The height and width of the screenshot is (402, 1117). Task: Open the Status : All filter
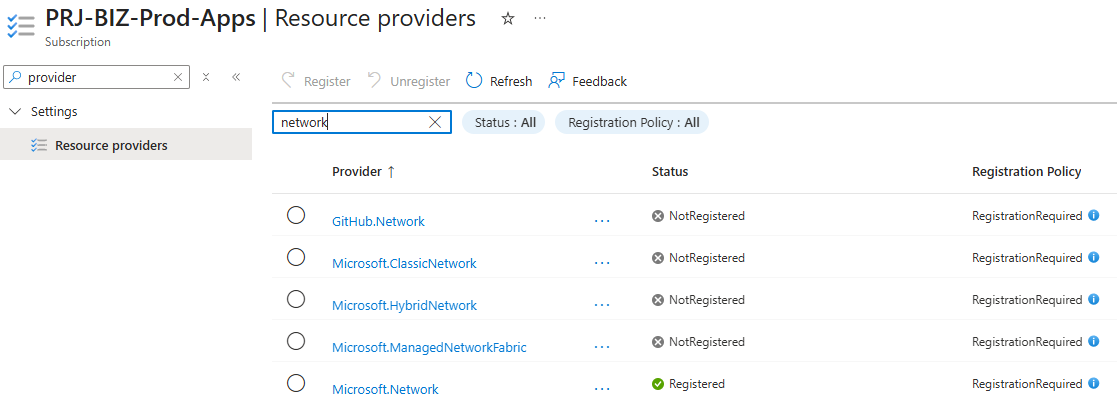tap(504, 122)
